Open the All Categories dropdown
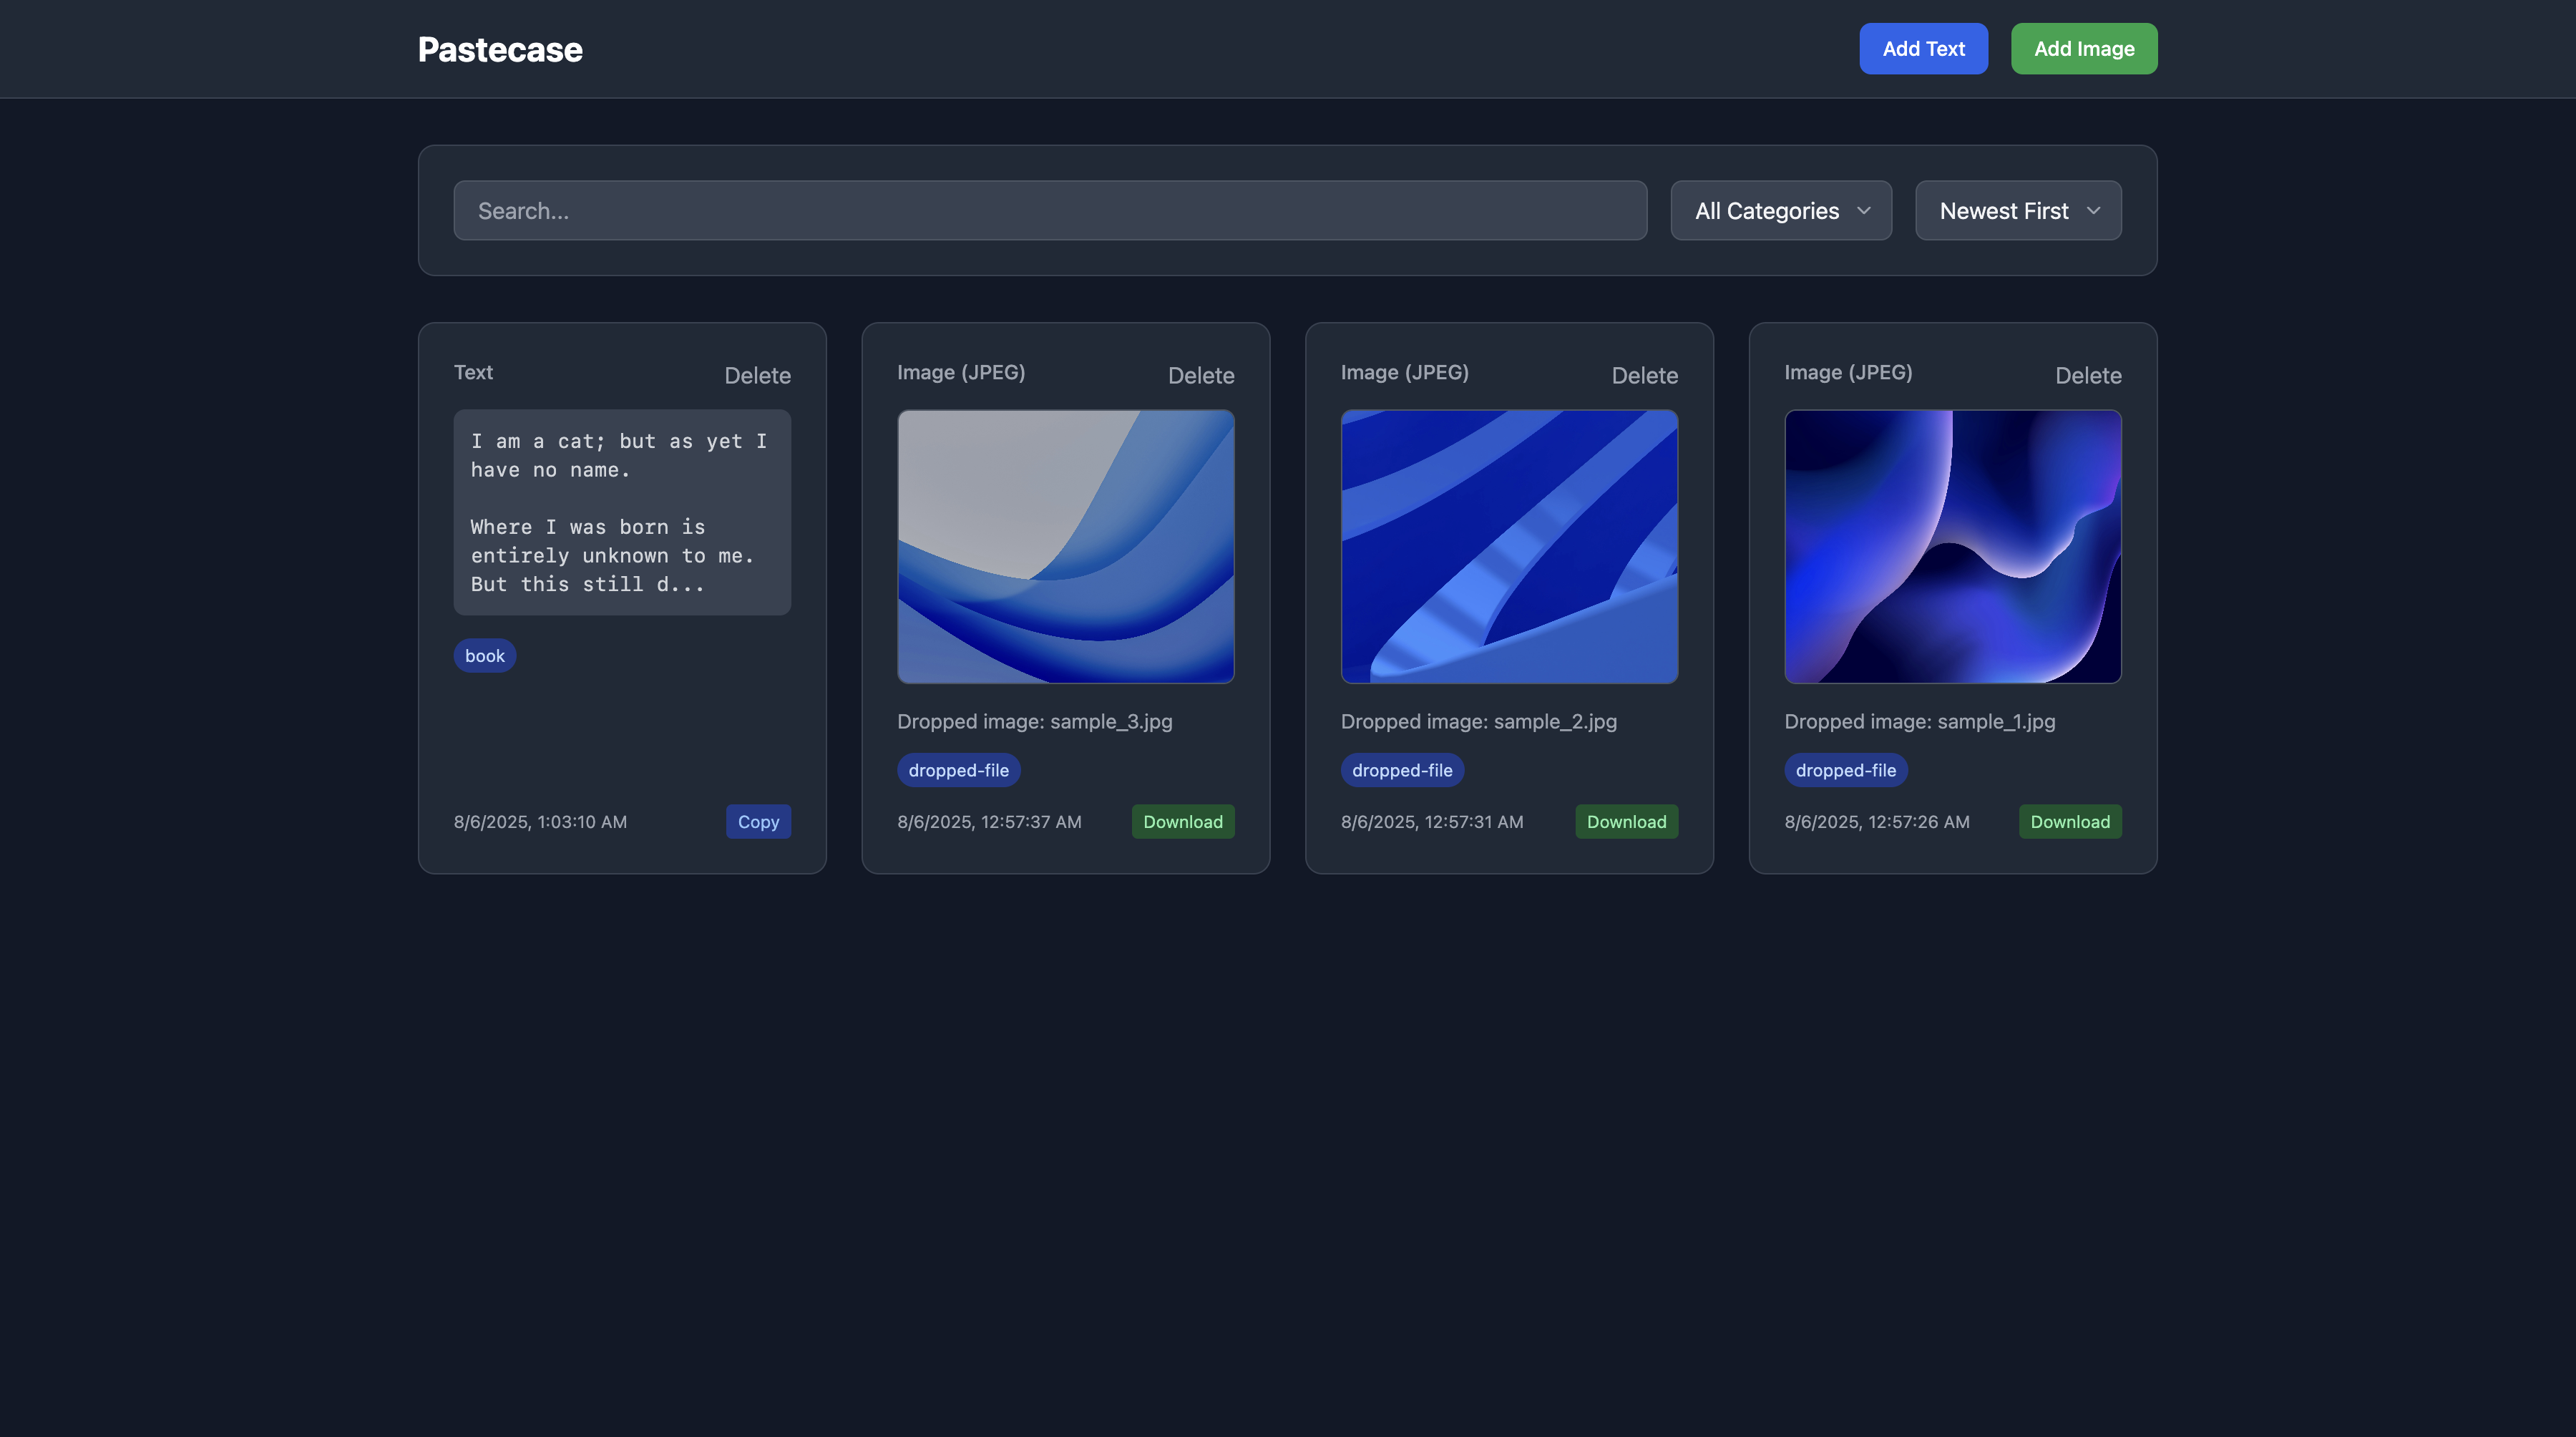Screen dimensions: 2576x1437 pos(1780,211)
